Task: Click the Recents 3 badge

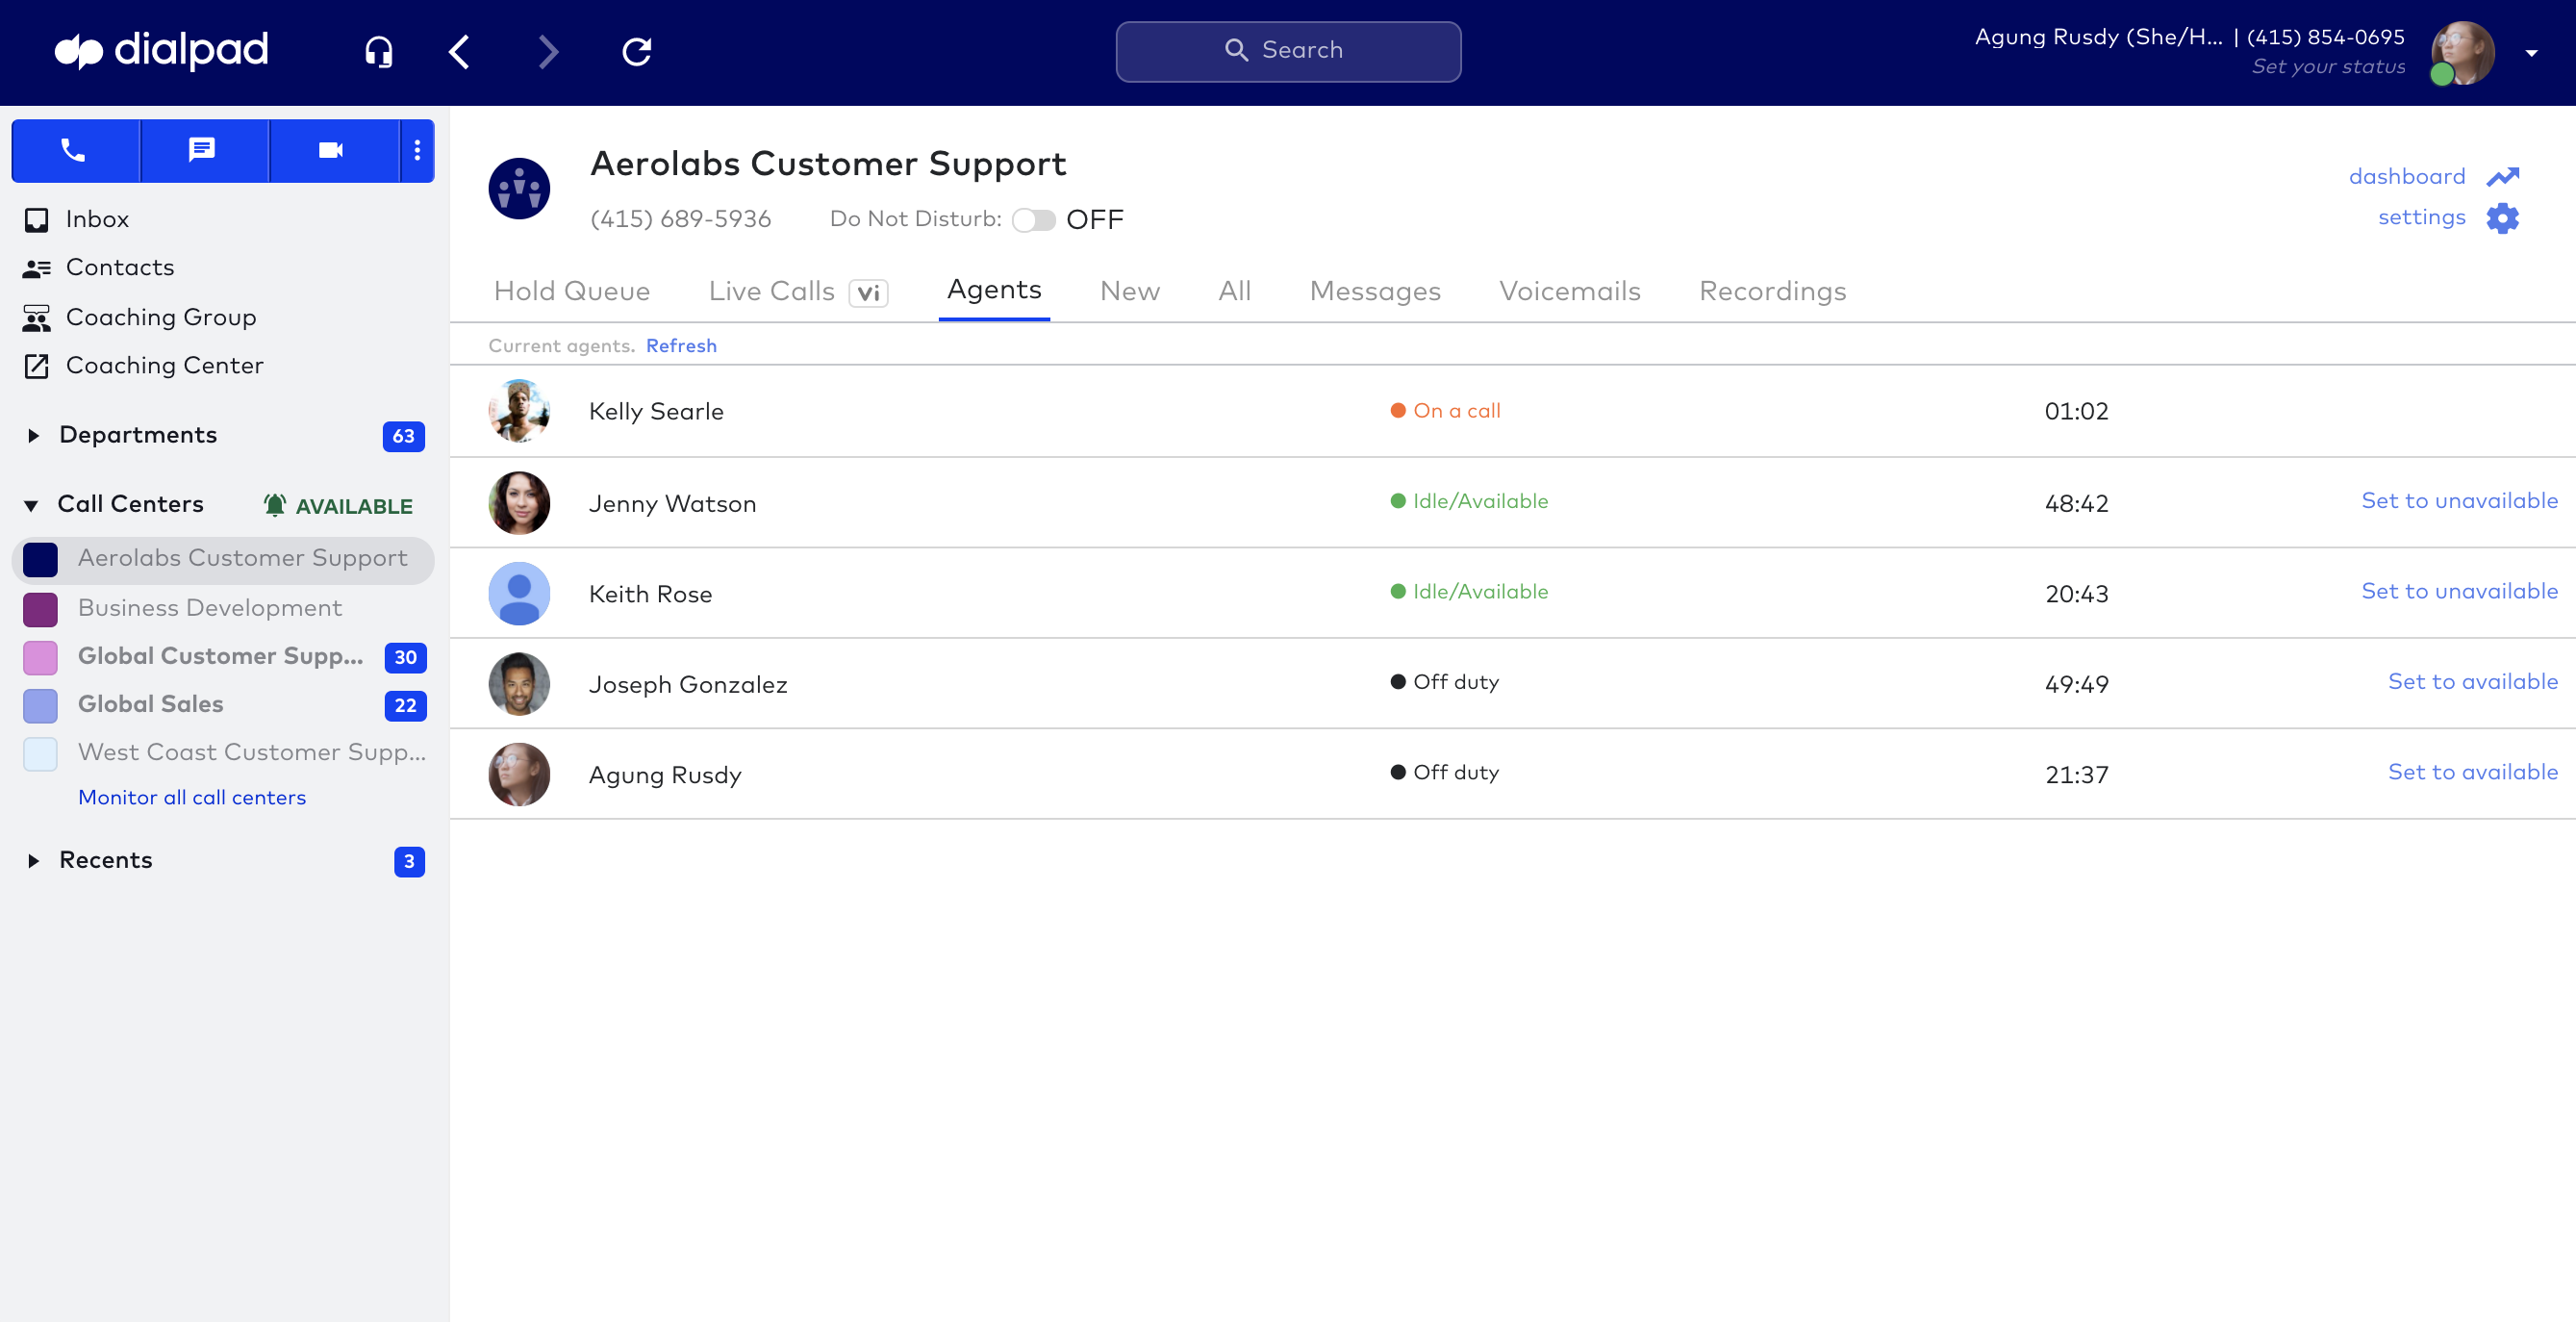Action: click(x=409, y=861)
